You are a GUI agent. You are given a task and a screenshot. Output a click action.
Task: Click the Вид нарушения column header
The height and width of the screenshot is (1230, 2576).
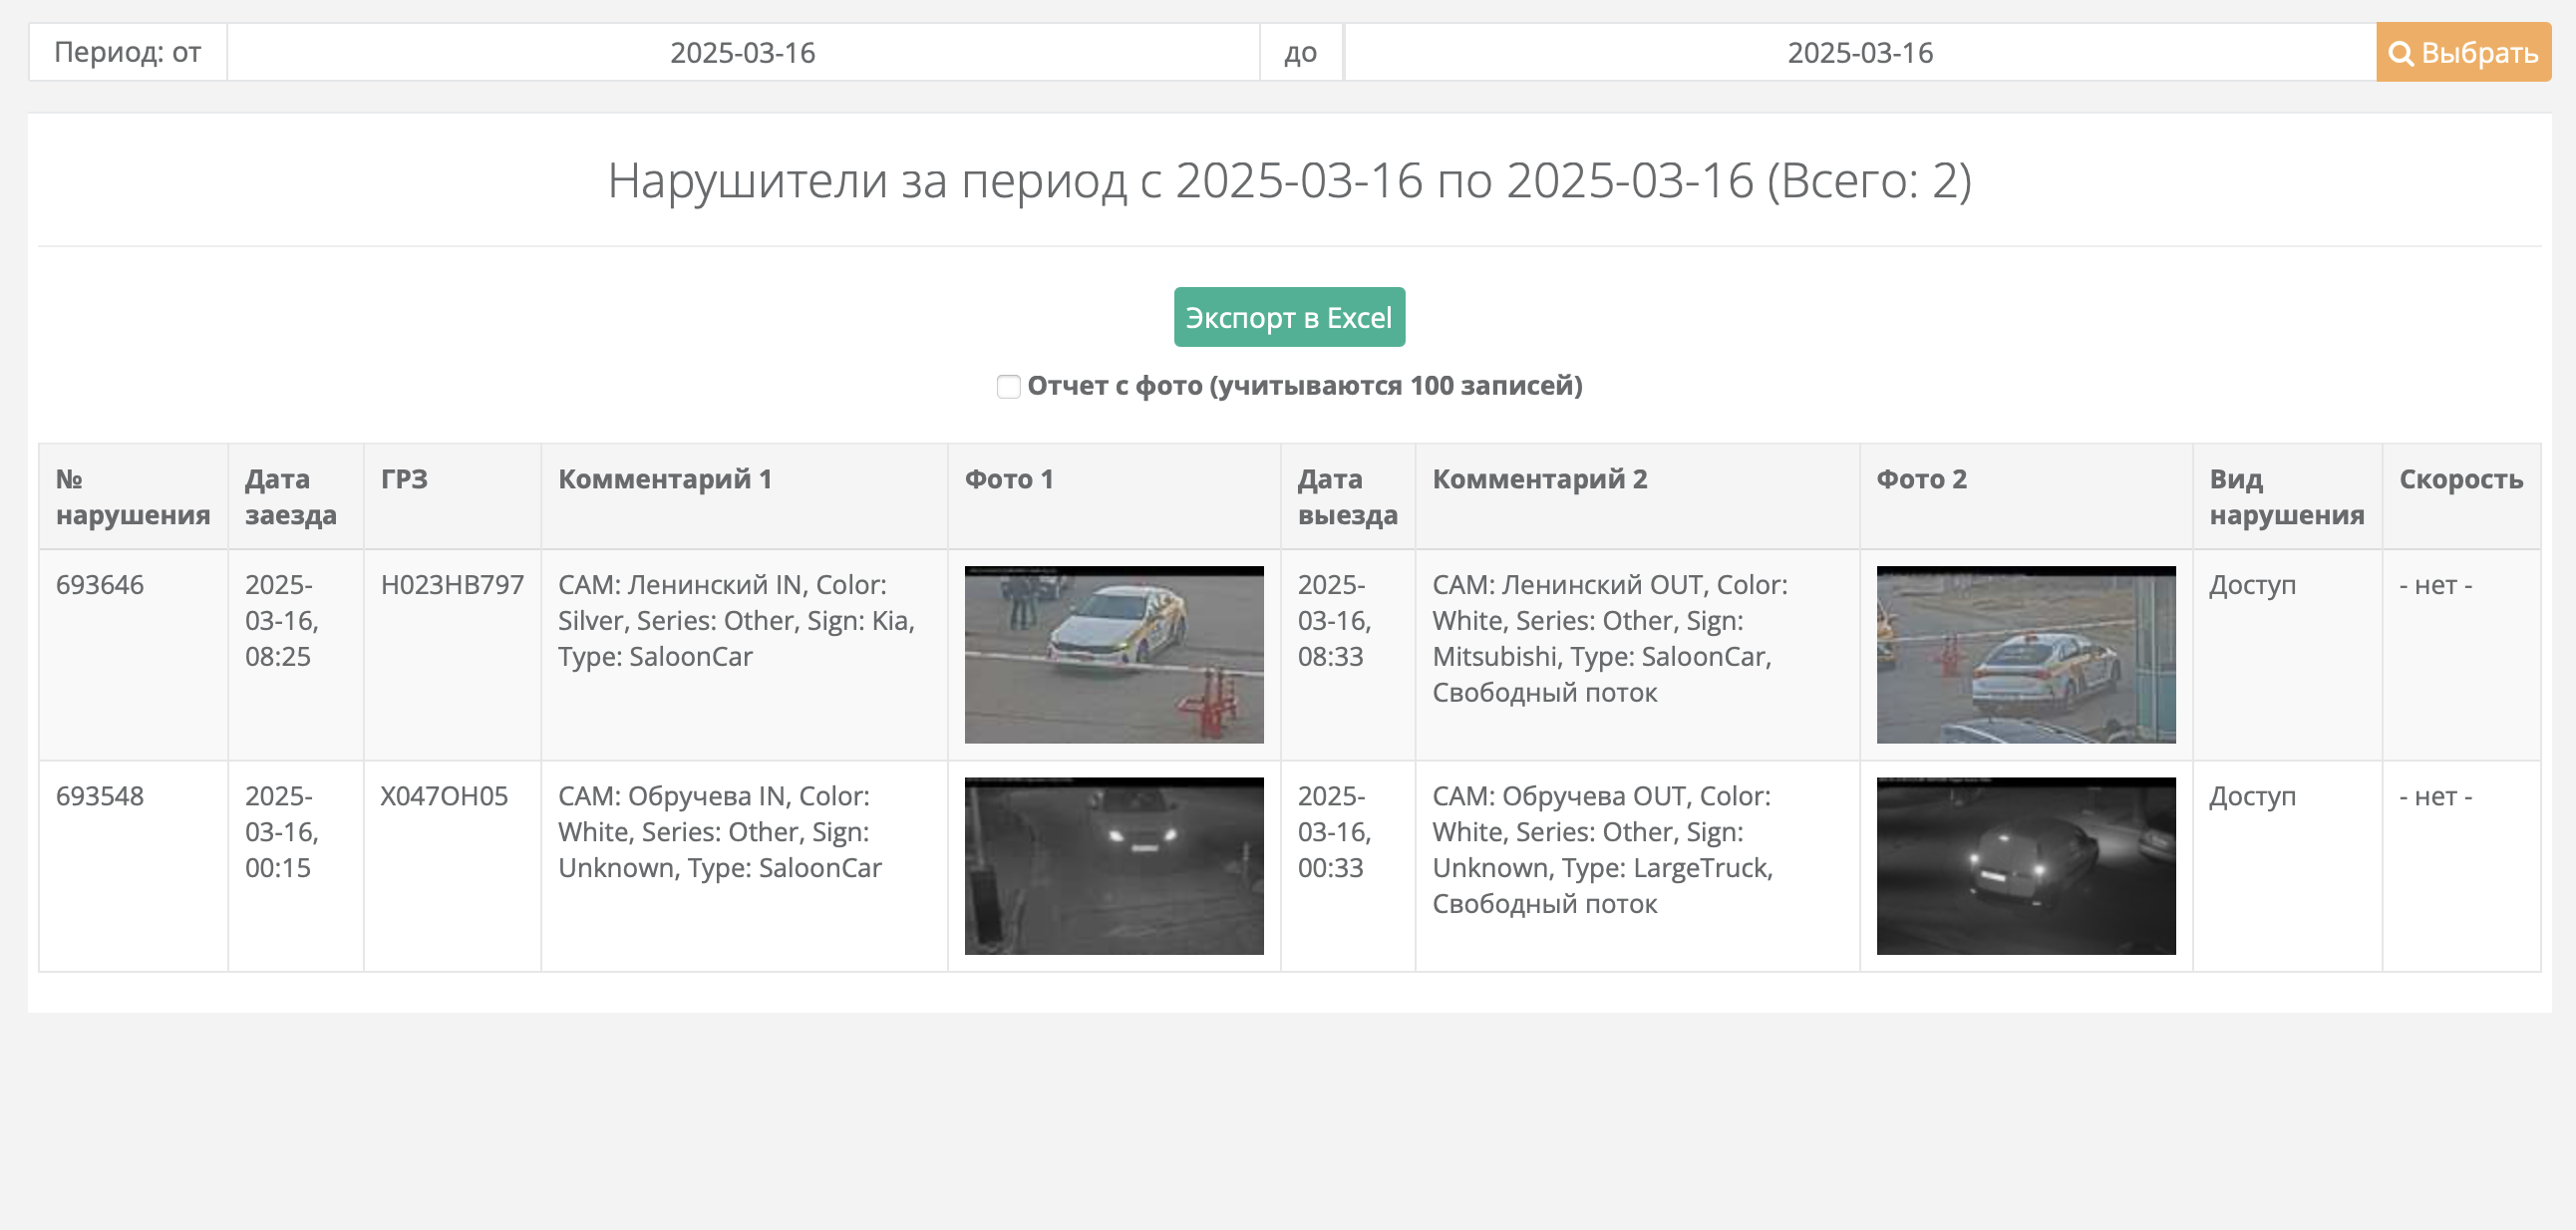[x=2286, y=497]
